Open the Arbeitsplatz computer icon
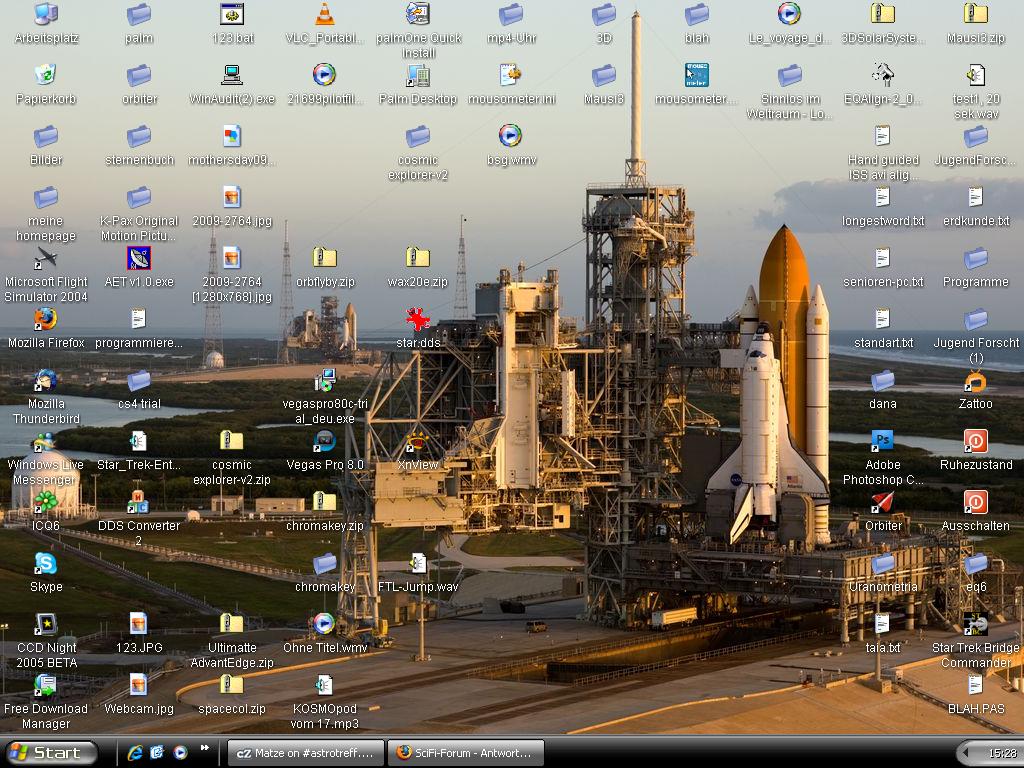 click(45, 15)
